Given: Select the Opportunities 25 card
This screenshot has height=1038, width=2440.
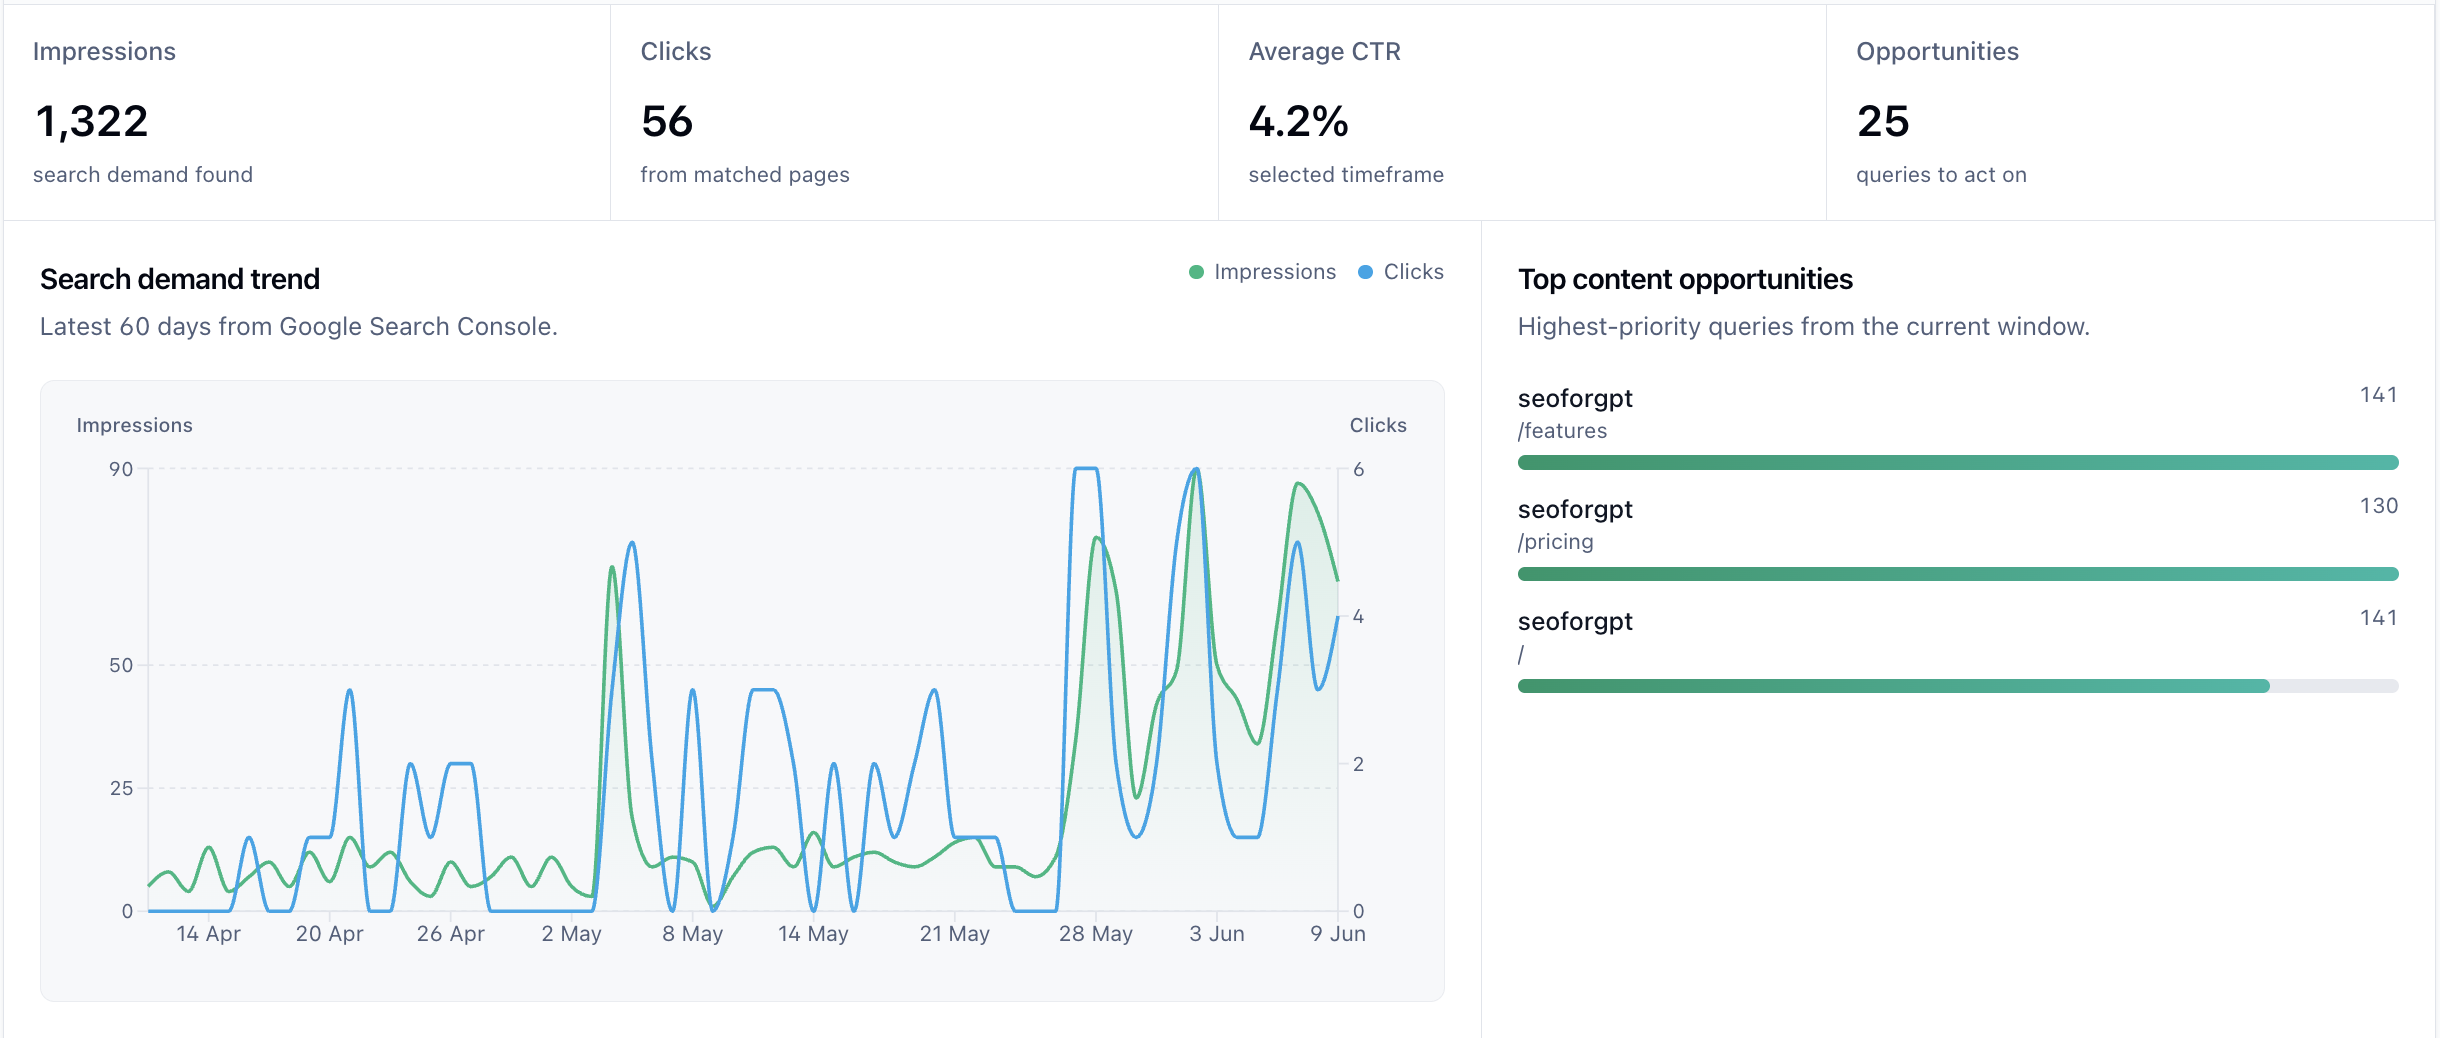Looking at the screenshot, I should (2130, 113).
